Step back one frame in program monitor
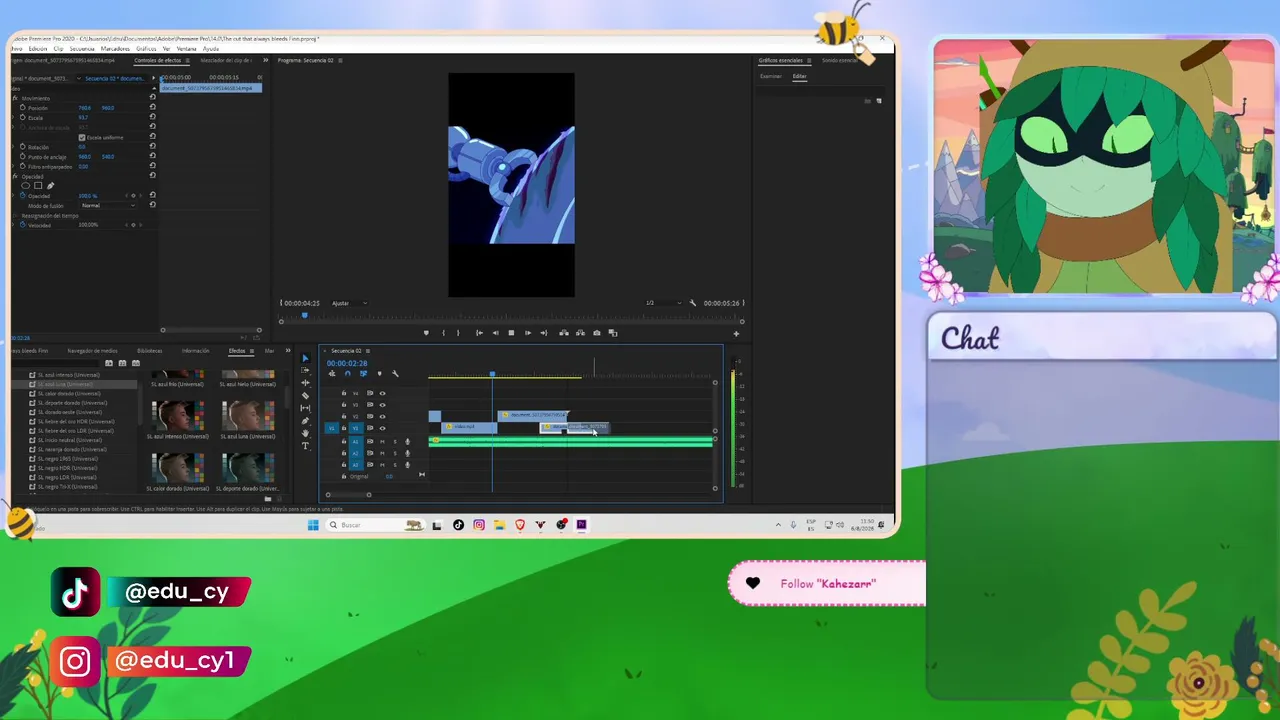The width and height of the screenshot is (1280, 720). [495, 333]
